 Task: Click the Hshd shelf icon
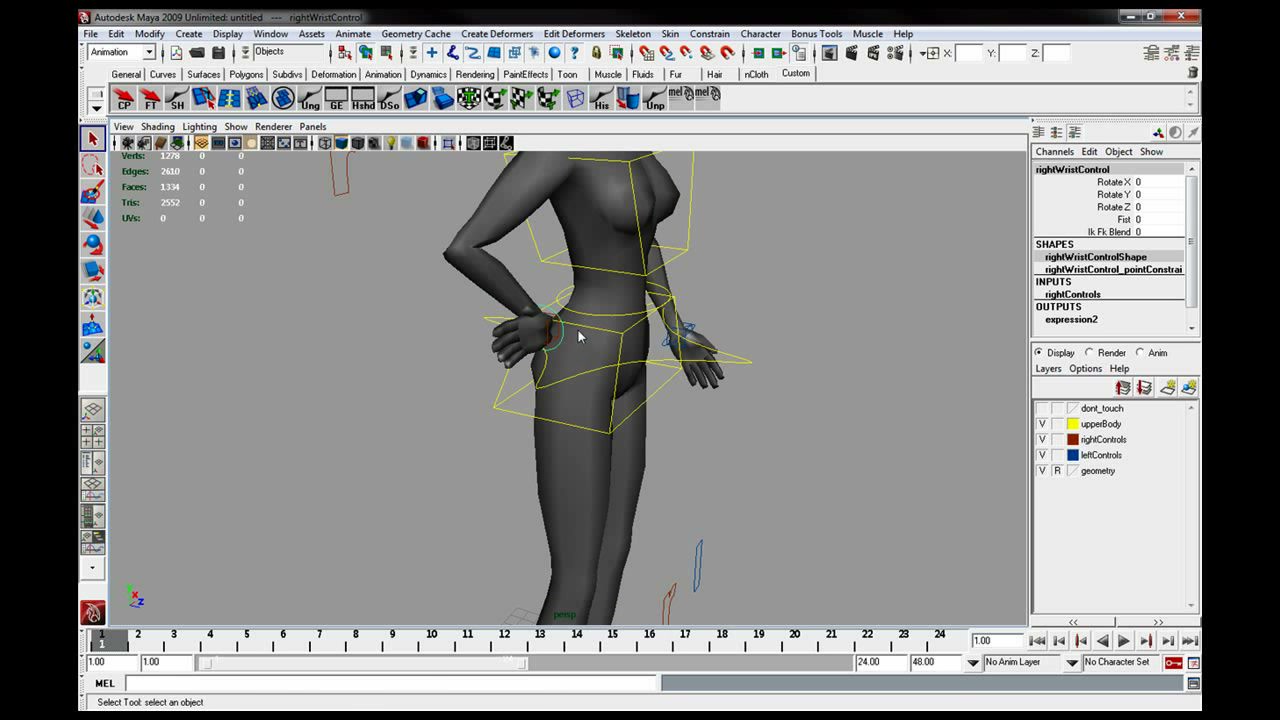click(363, 98)
